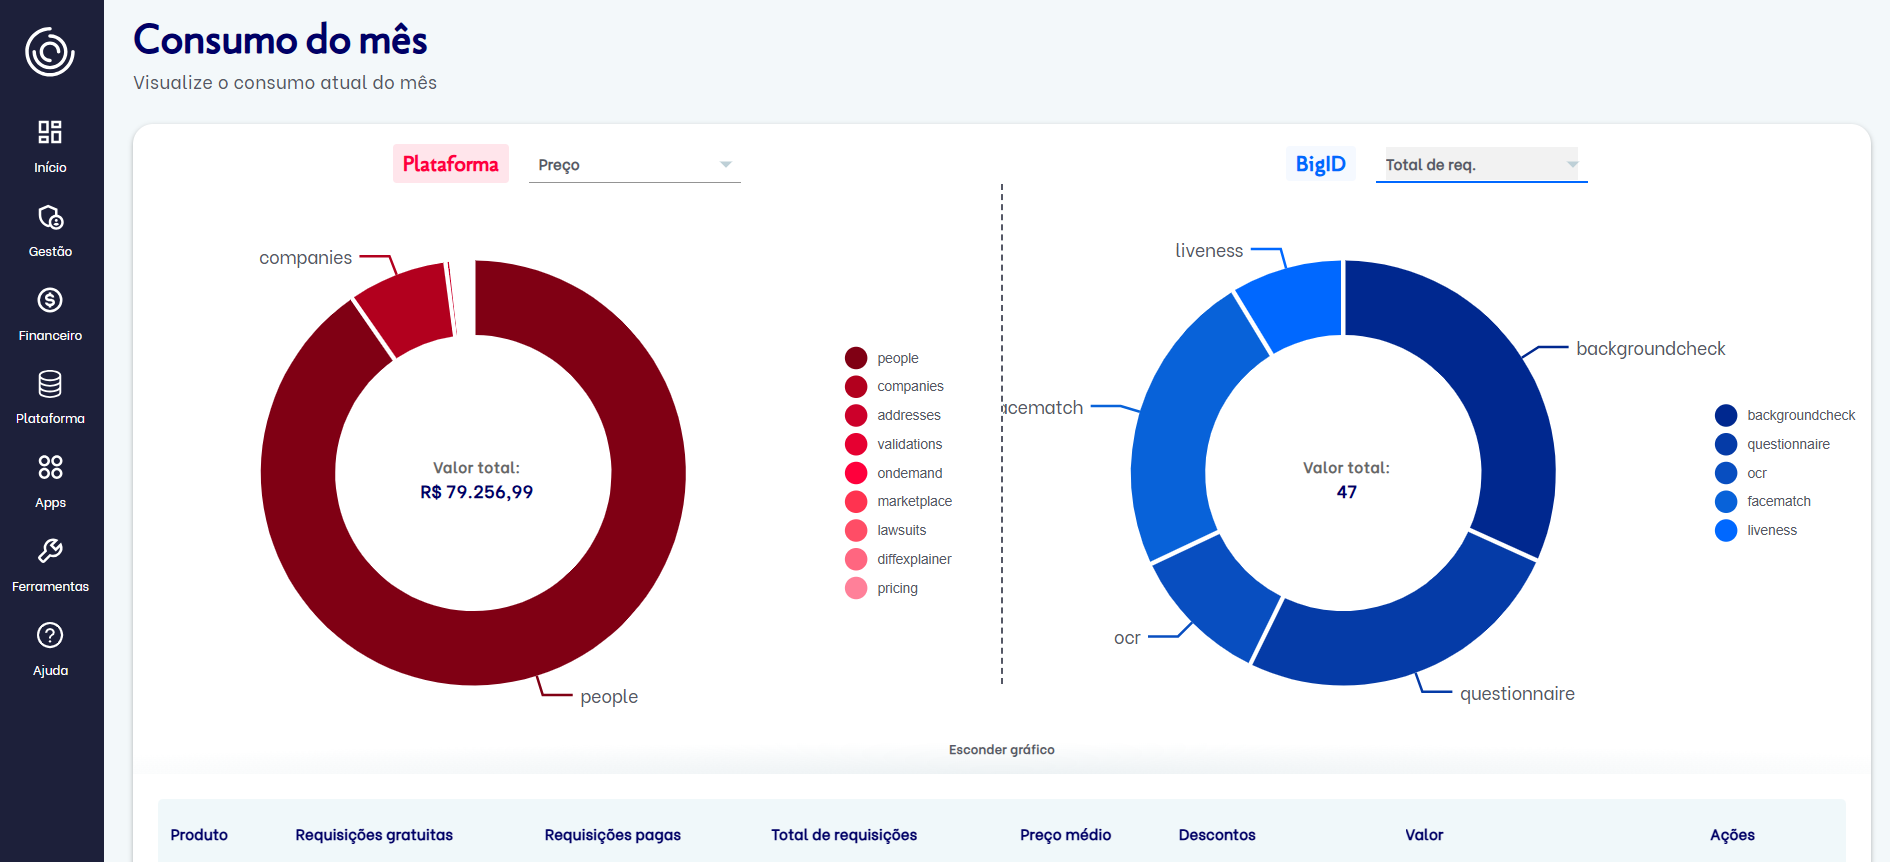Click Esconder gráfico to hide charts

(1001, 749)
